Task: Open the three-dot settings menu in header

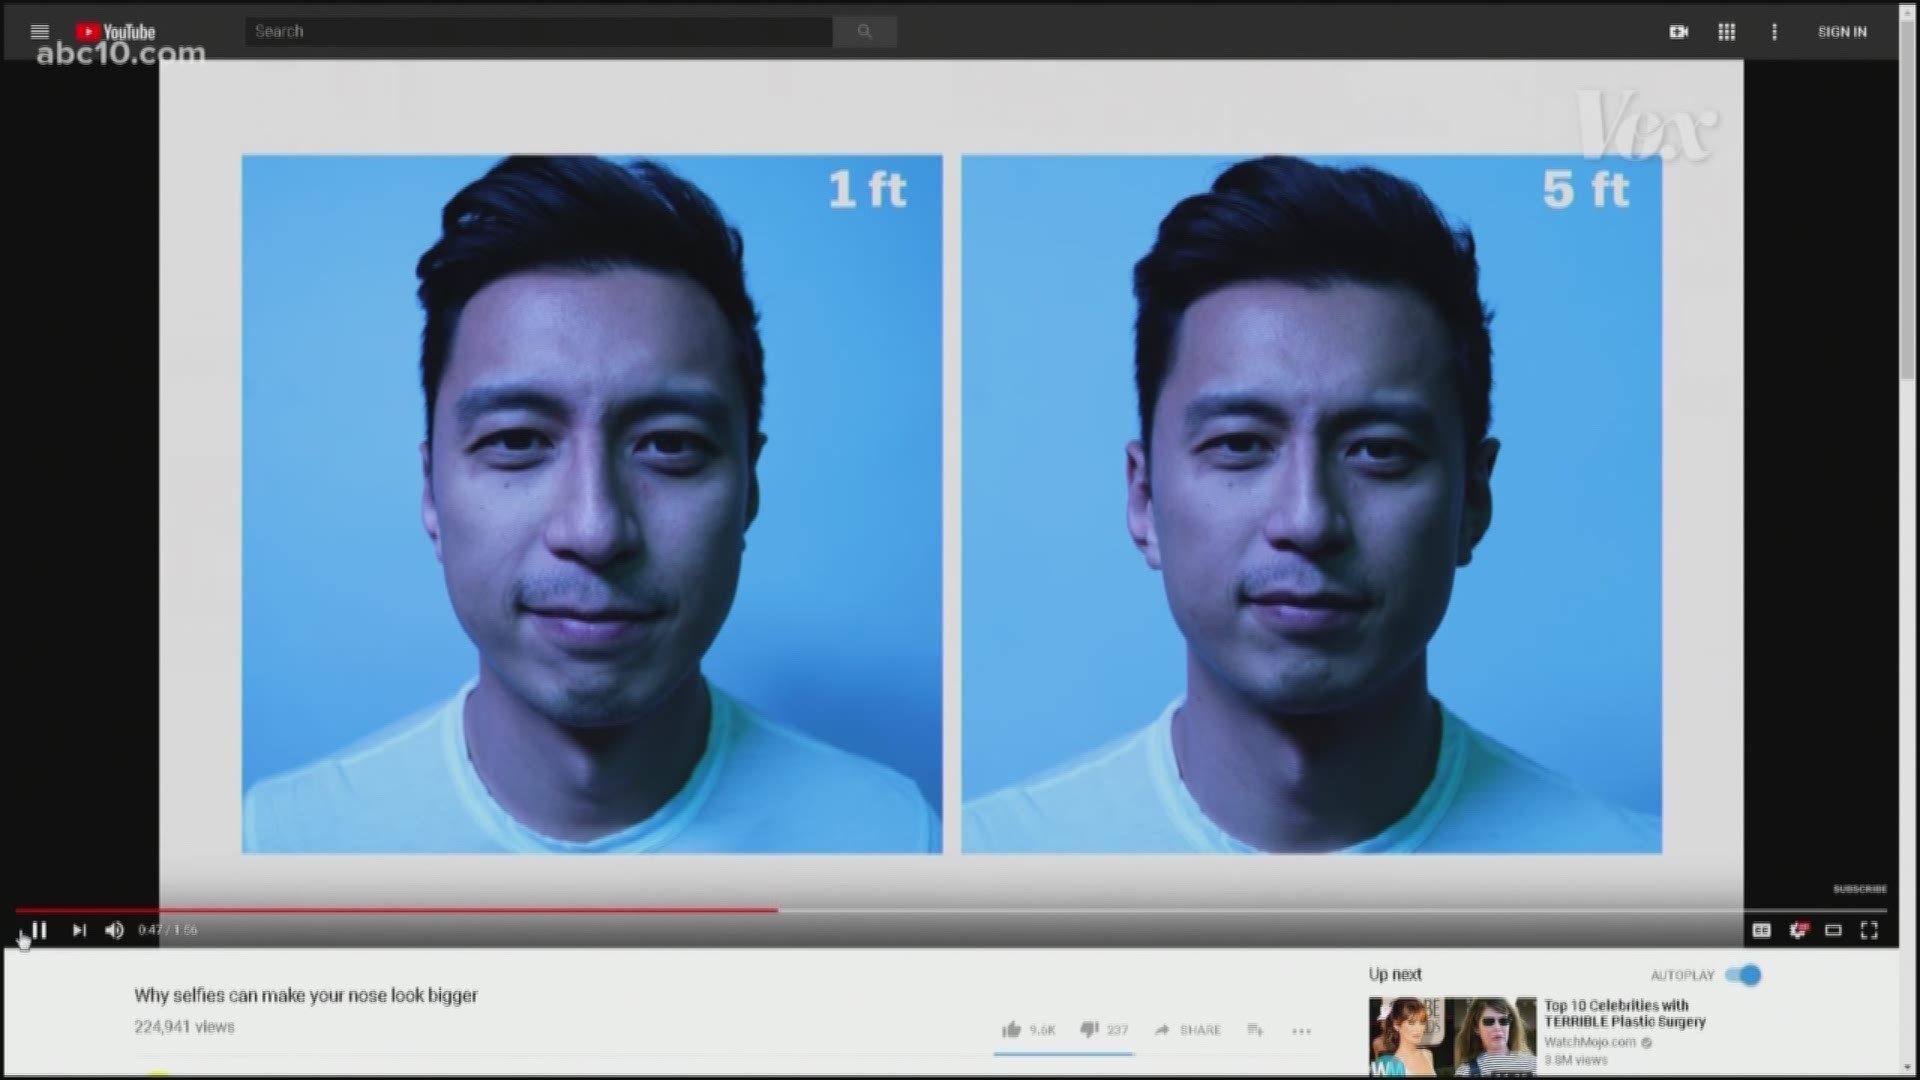Action: pos(1775,32)
